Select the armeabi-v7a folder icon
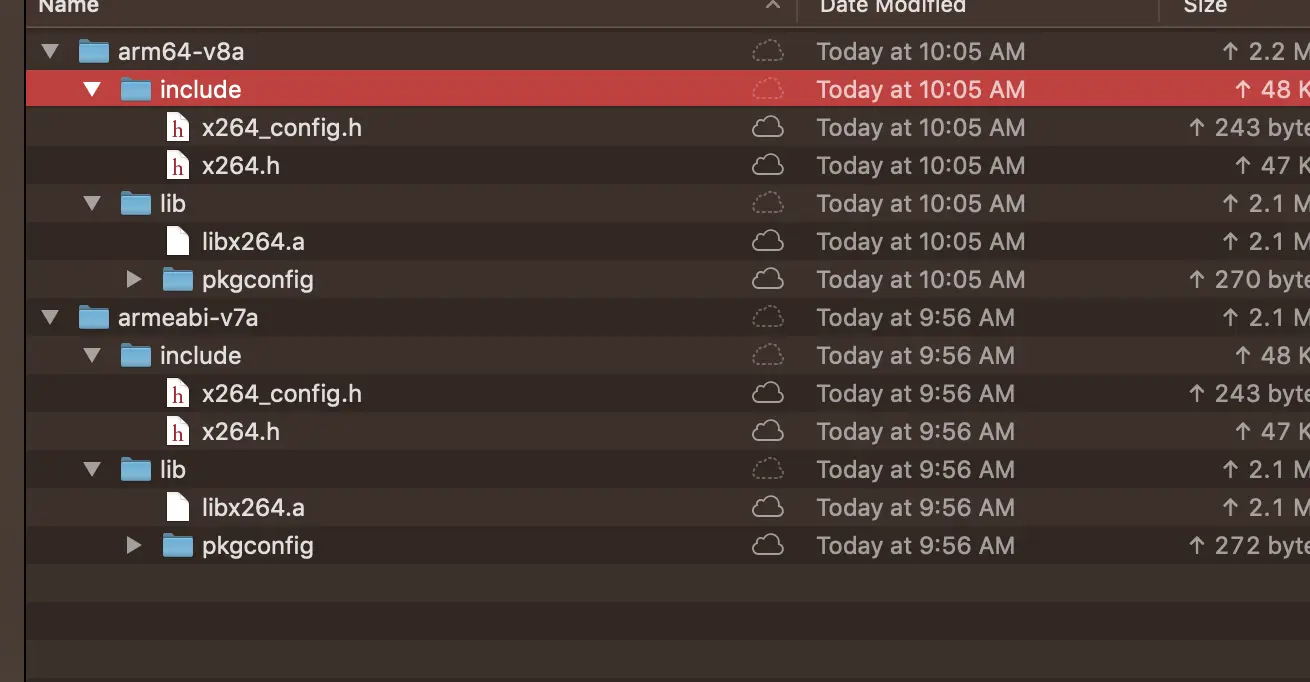 pyautogui.click(x=93, y=317)
